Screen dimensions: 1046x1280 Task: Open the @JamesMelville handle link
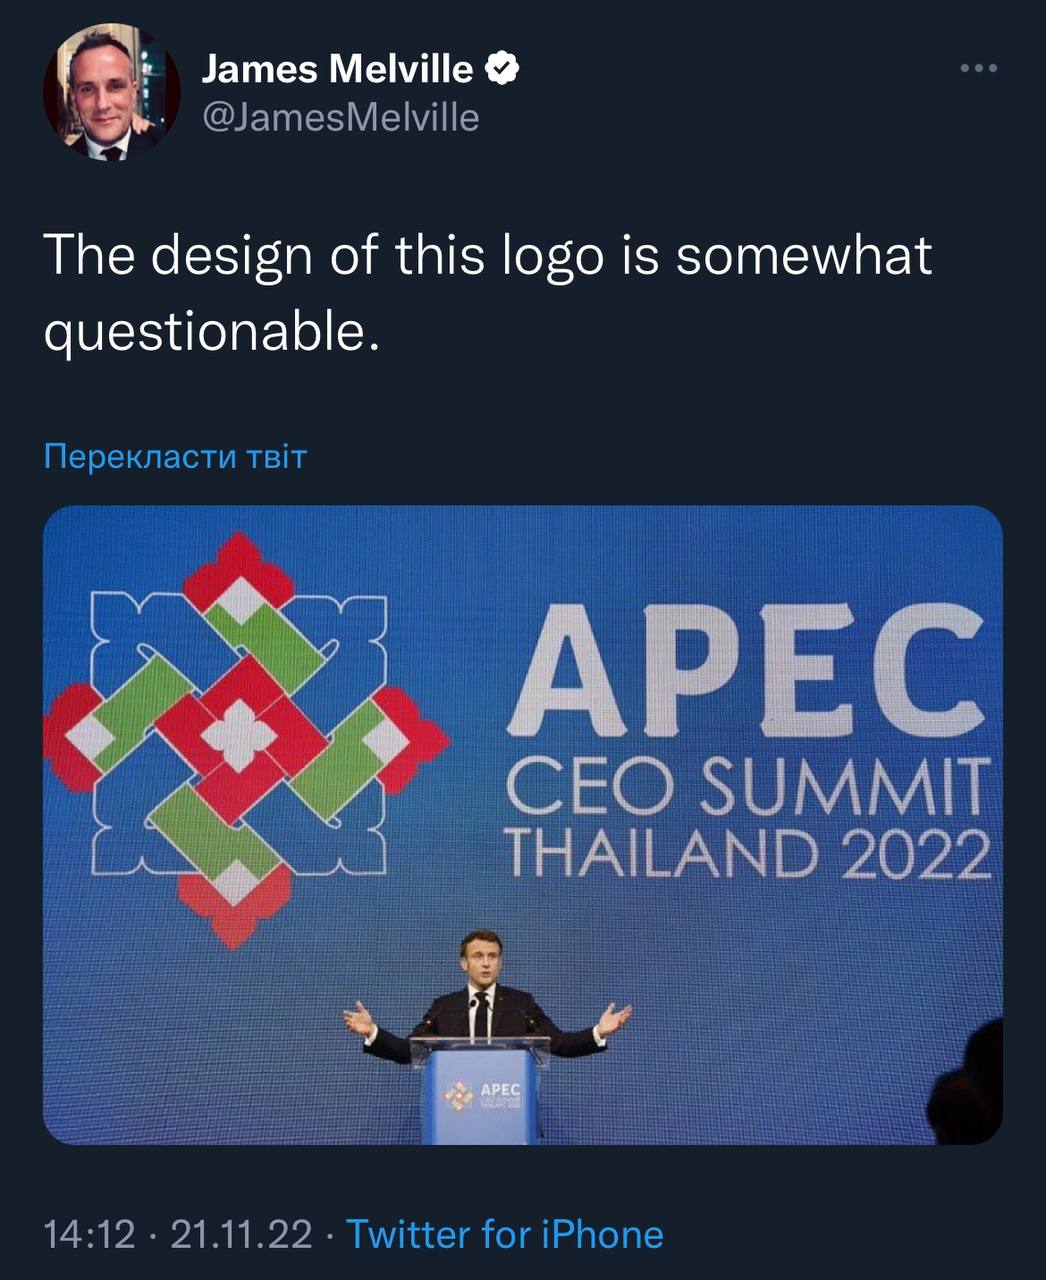tap(340, 118)
